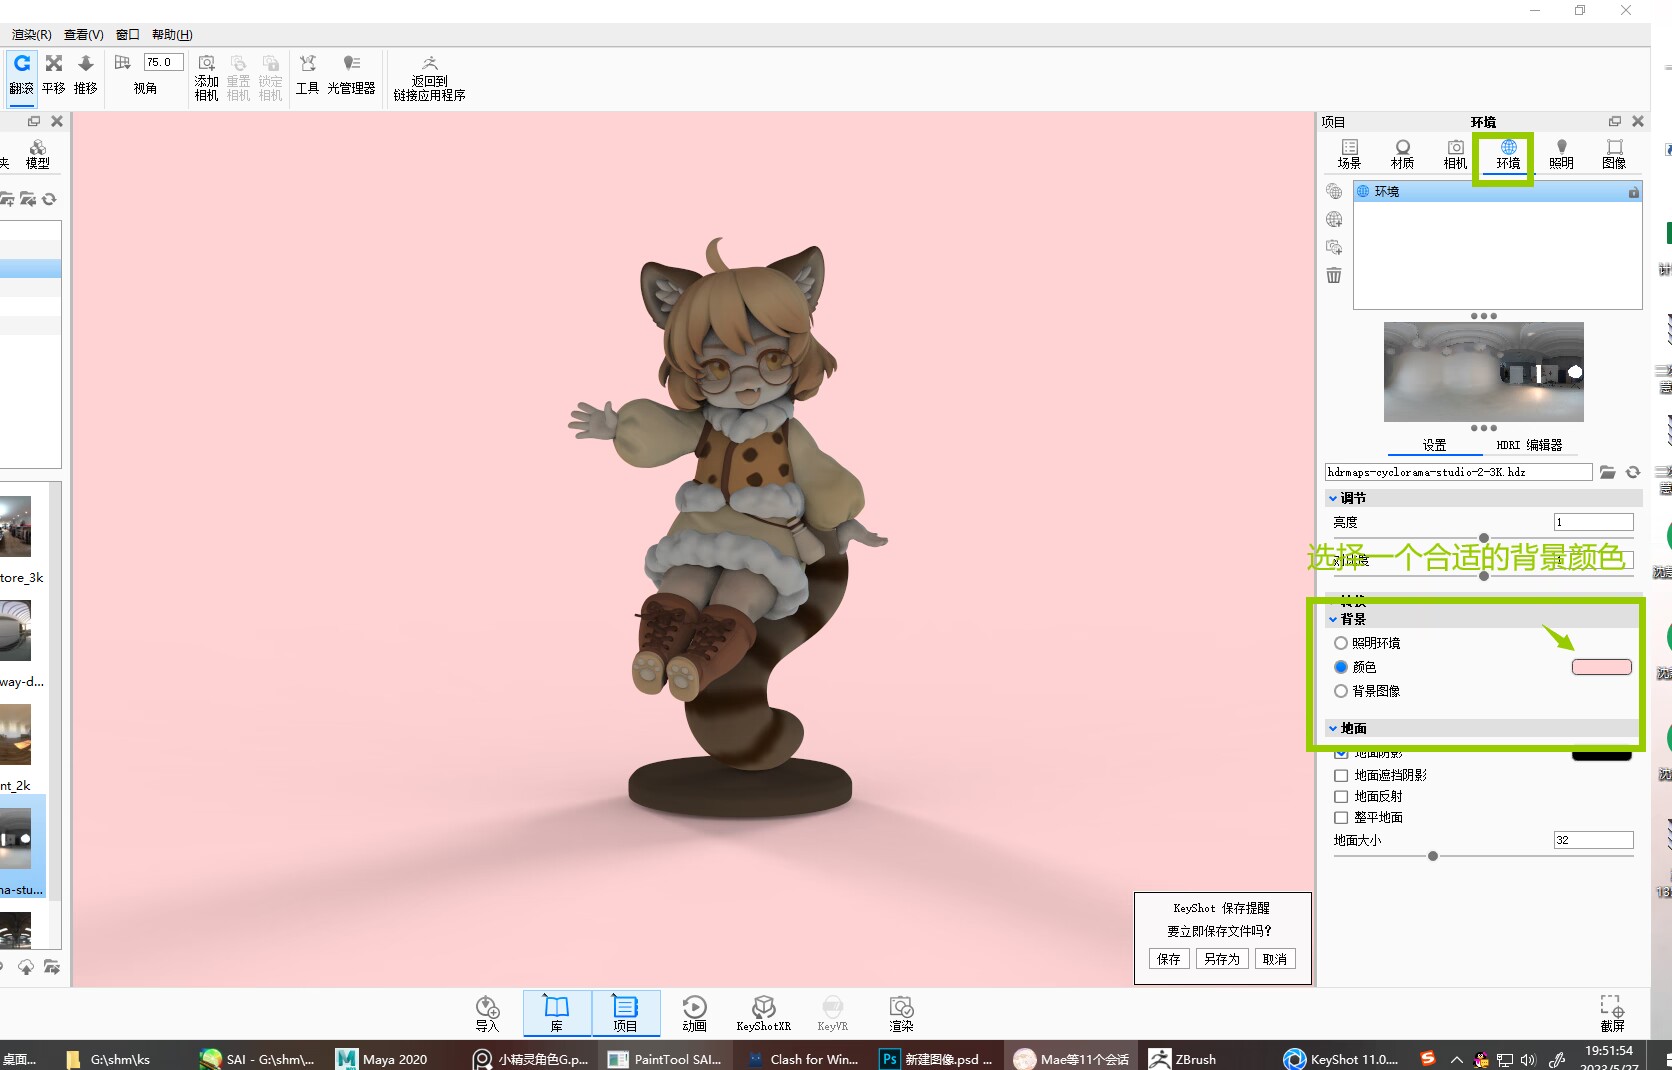Switch to the 照明 tab
Image resolution: width=1672 pixels, height=1070 pixels.
pyautogui.click(x=1562, y=154)
